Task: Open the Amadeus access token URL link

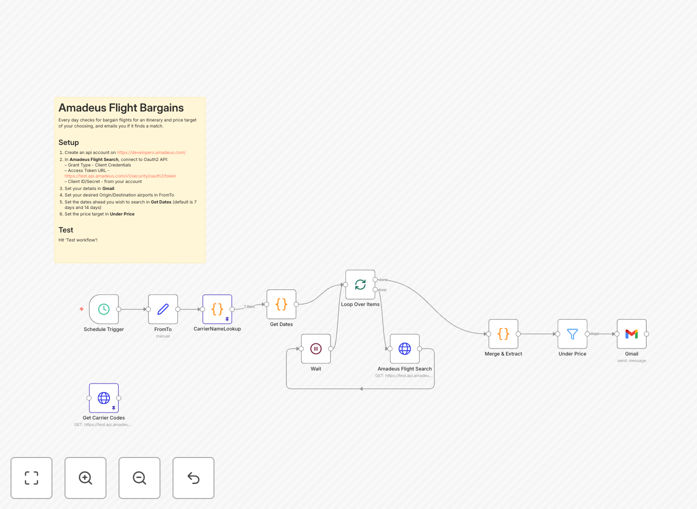Action: 120,176
